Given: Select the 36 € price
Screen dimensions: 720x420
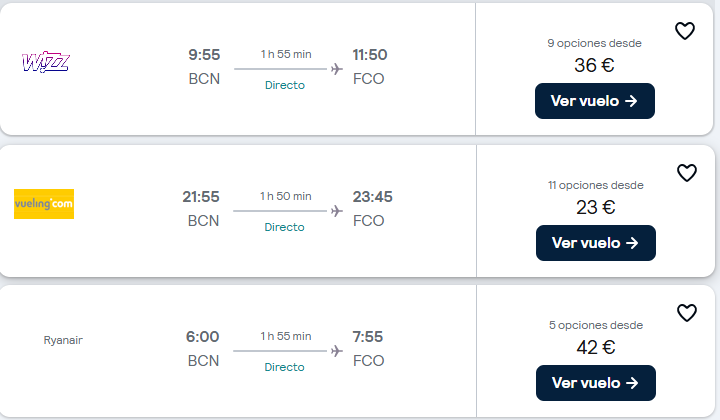Looking at the screenshot, I should tap(594, 66).
